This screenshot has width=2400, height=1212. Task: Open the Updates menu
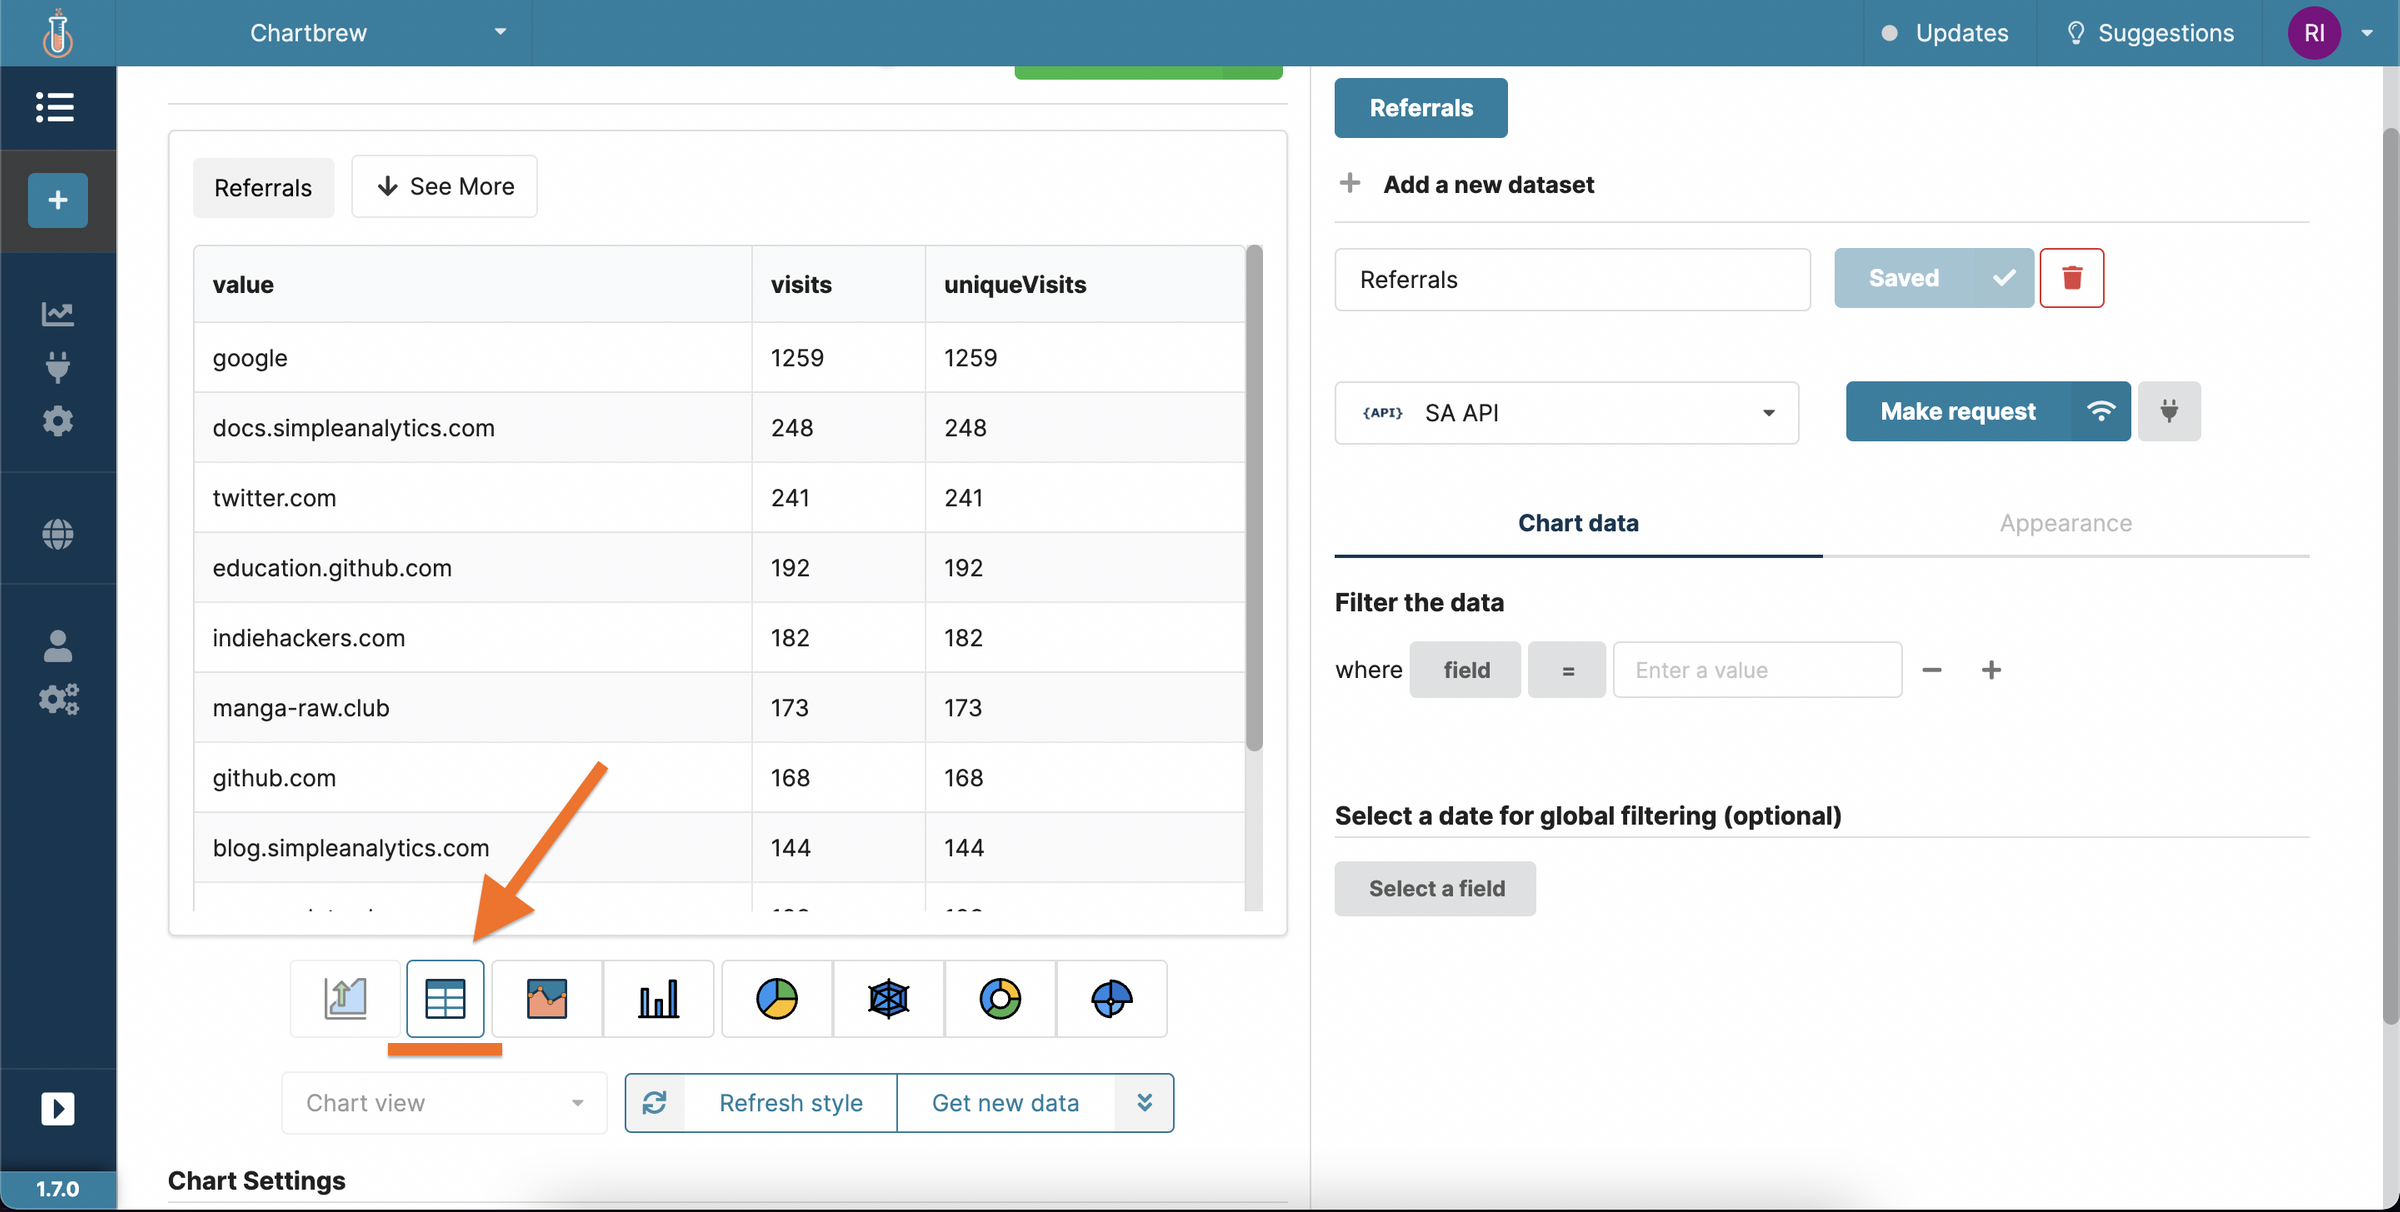[x=1946, y=31]
